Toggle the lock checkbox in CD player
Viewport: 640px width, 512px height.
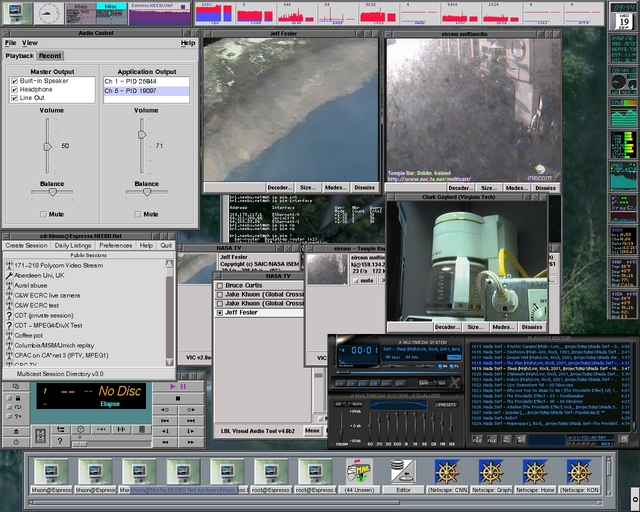(x=9, y=398)
